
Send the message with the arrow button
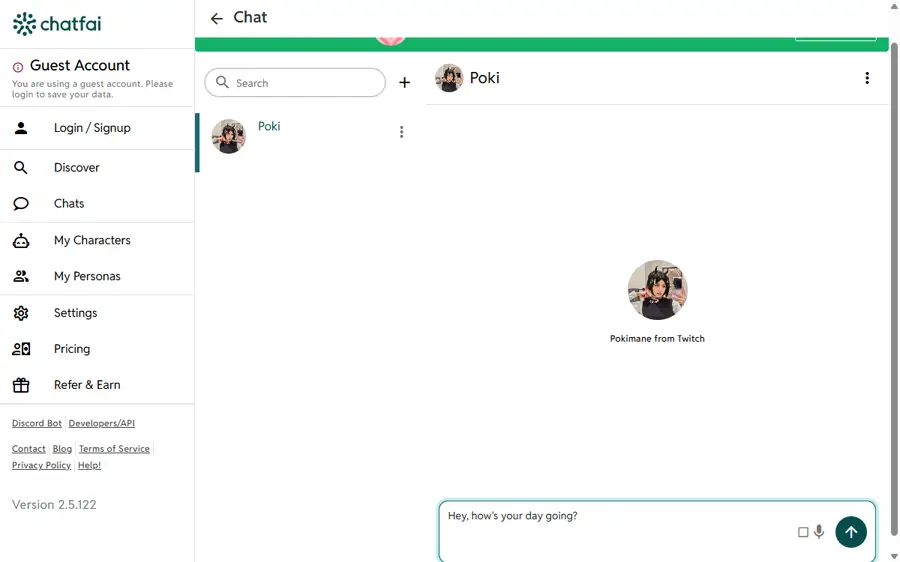pyautogui.click(x=851, y=532)
